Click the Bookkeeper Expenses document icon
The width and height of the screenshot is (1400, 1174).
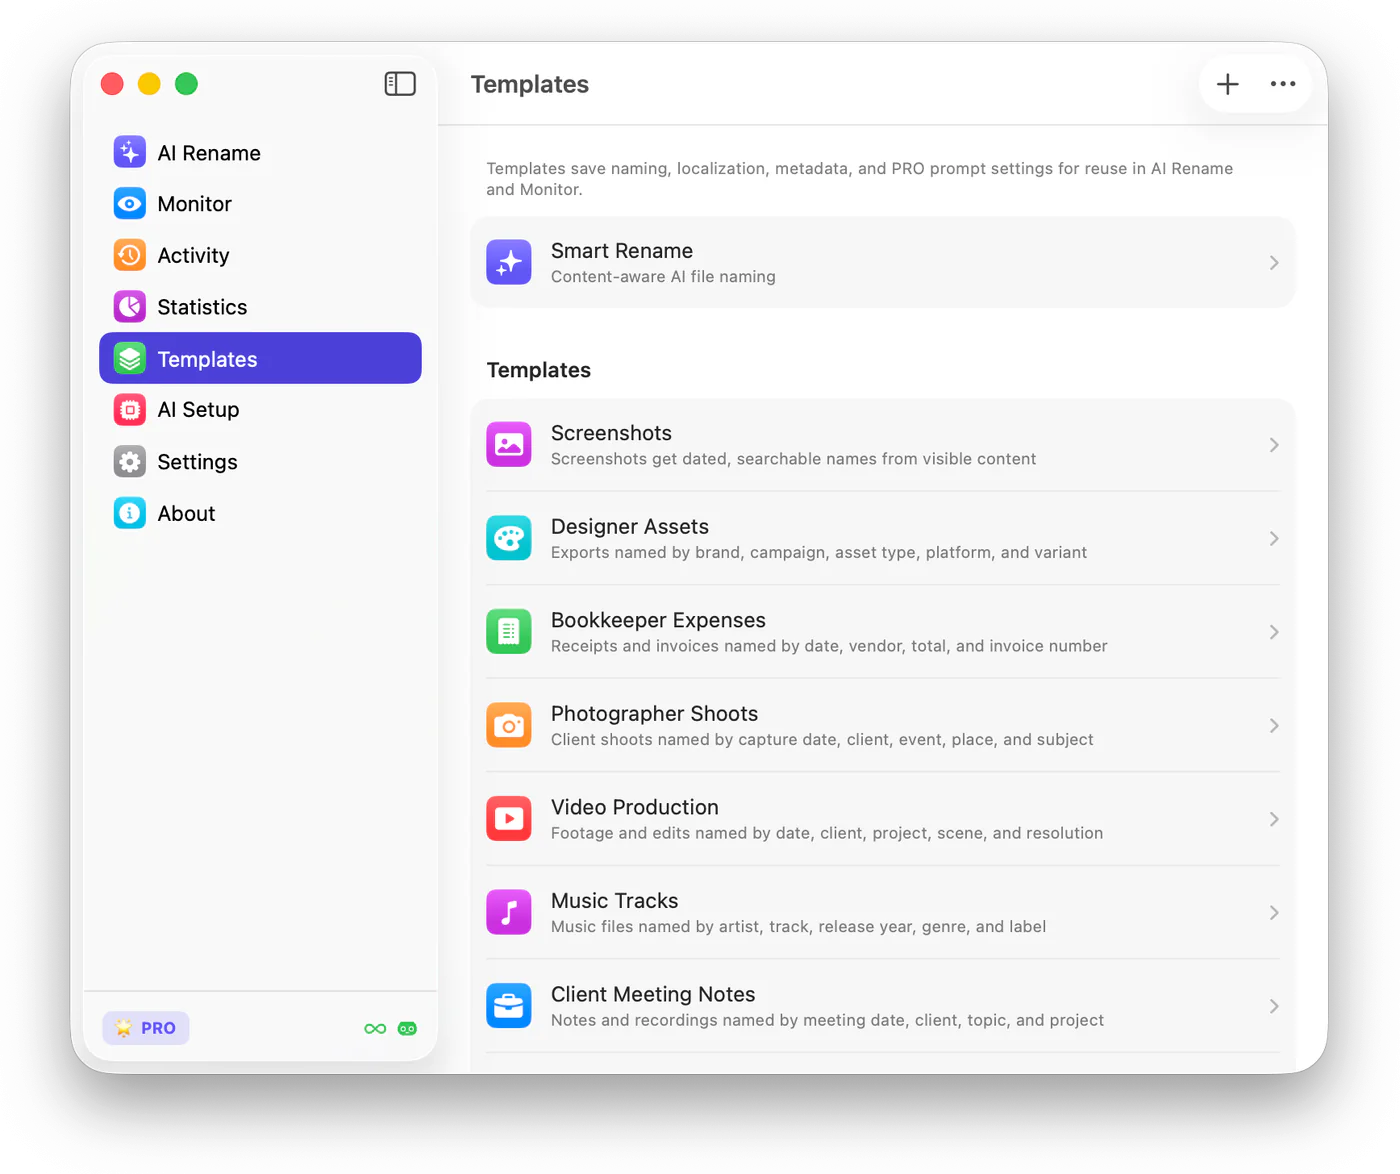pos(509,632)
